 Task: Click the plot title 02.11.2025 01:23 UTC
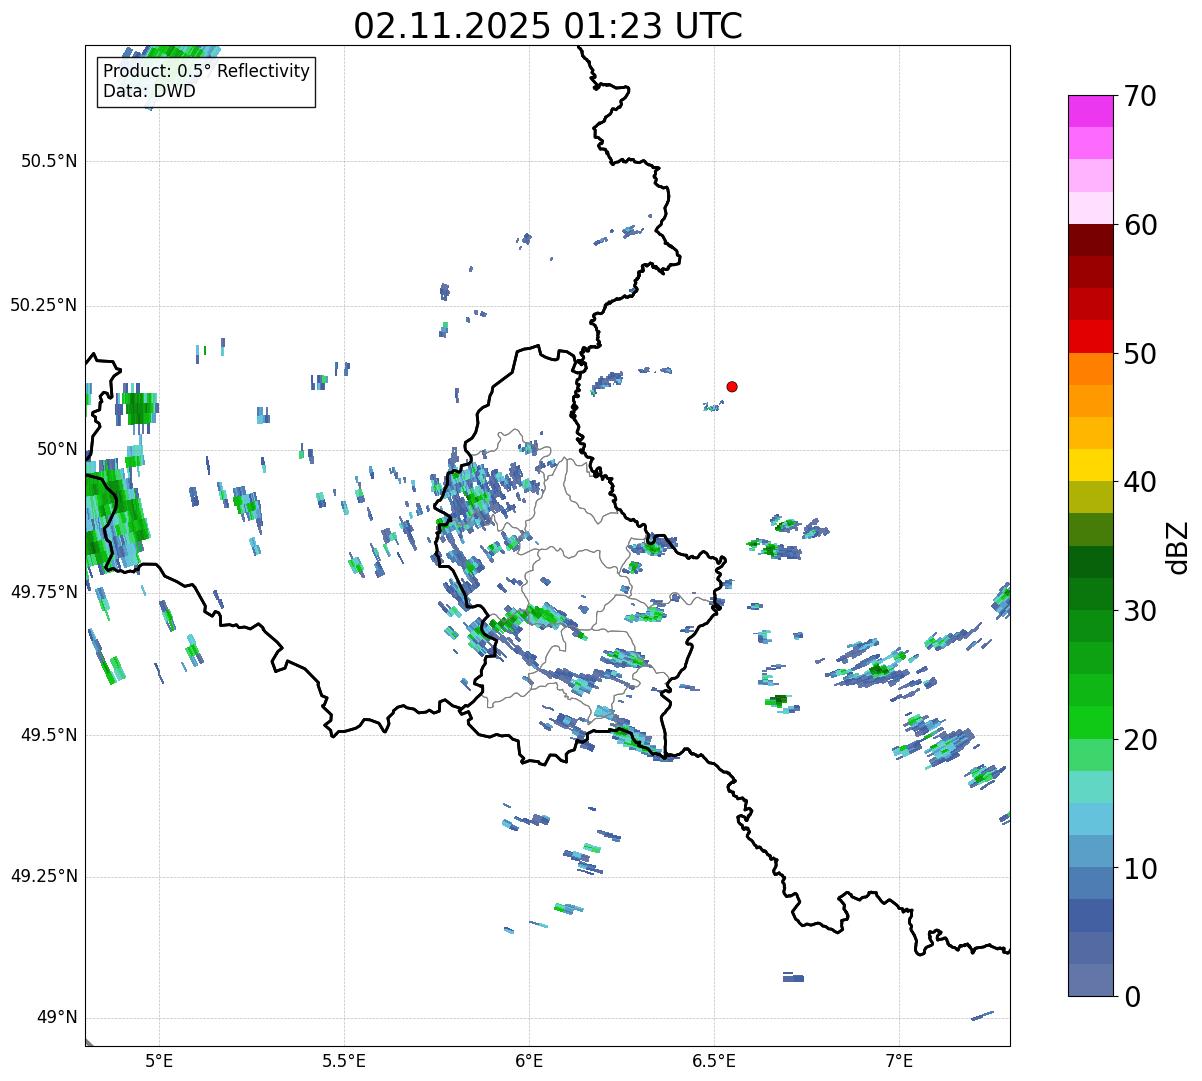click(548, 26)
